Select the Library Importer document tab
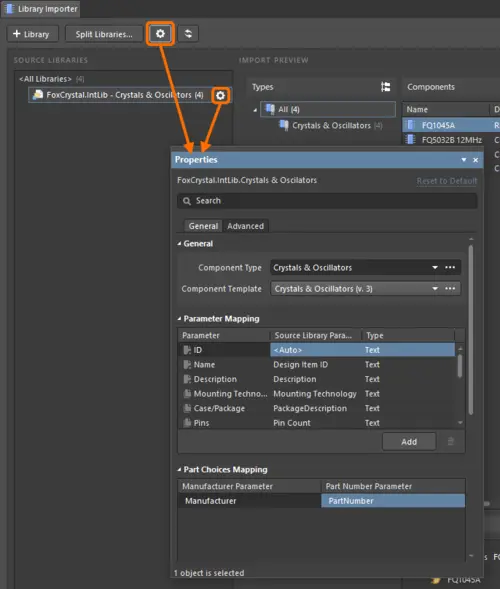Viewport: 500px width, 589px height. (41, 9)
